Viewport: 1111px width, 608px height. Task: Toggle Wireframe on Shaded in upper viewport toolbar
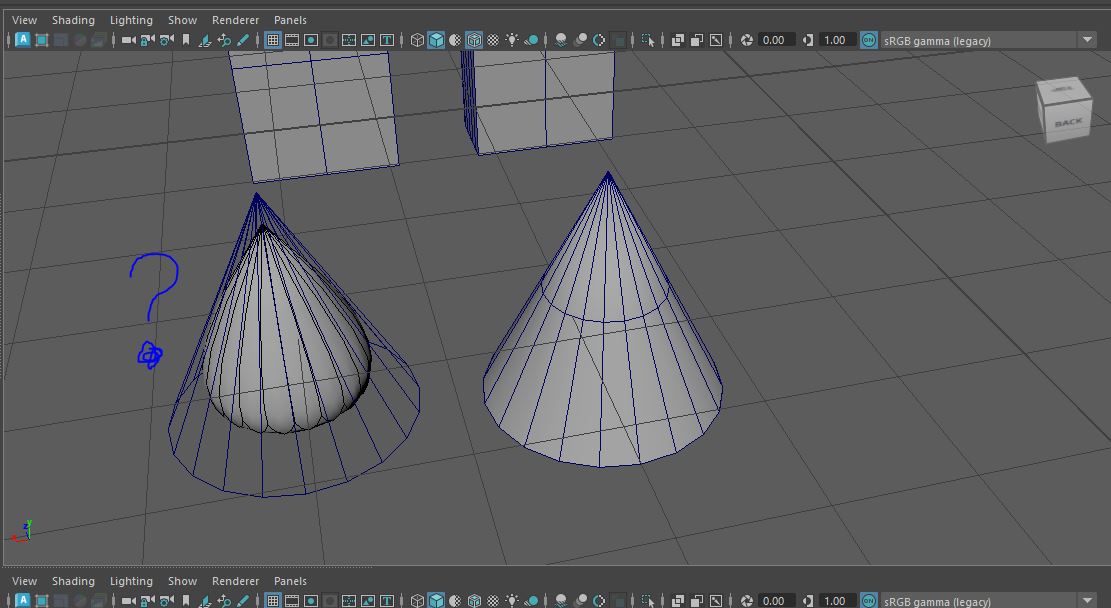point(474,40)
